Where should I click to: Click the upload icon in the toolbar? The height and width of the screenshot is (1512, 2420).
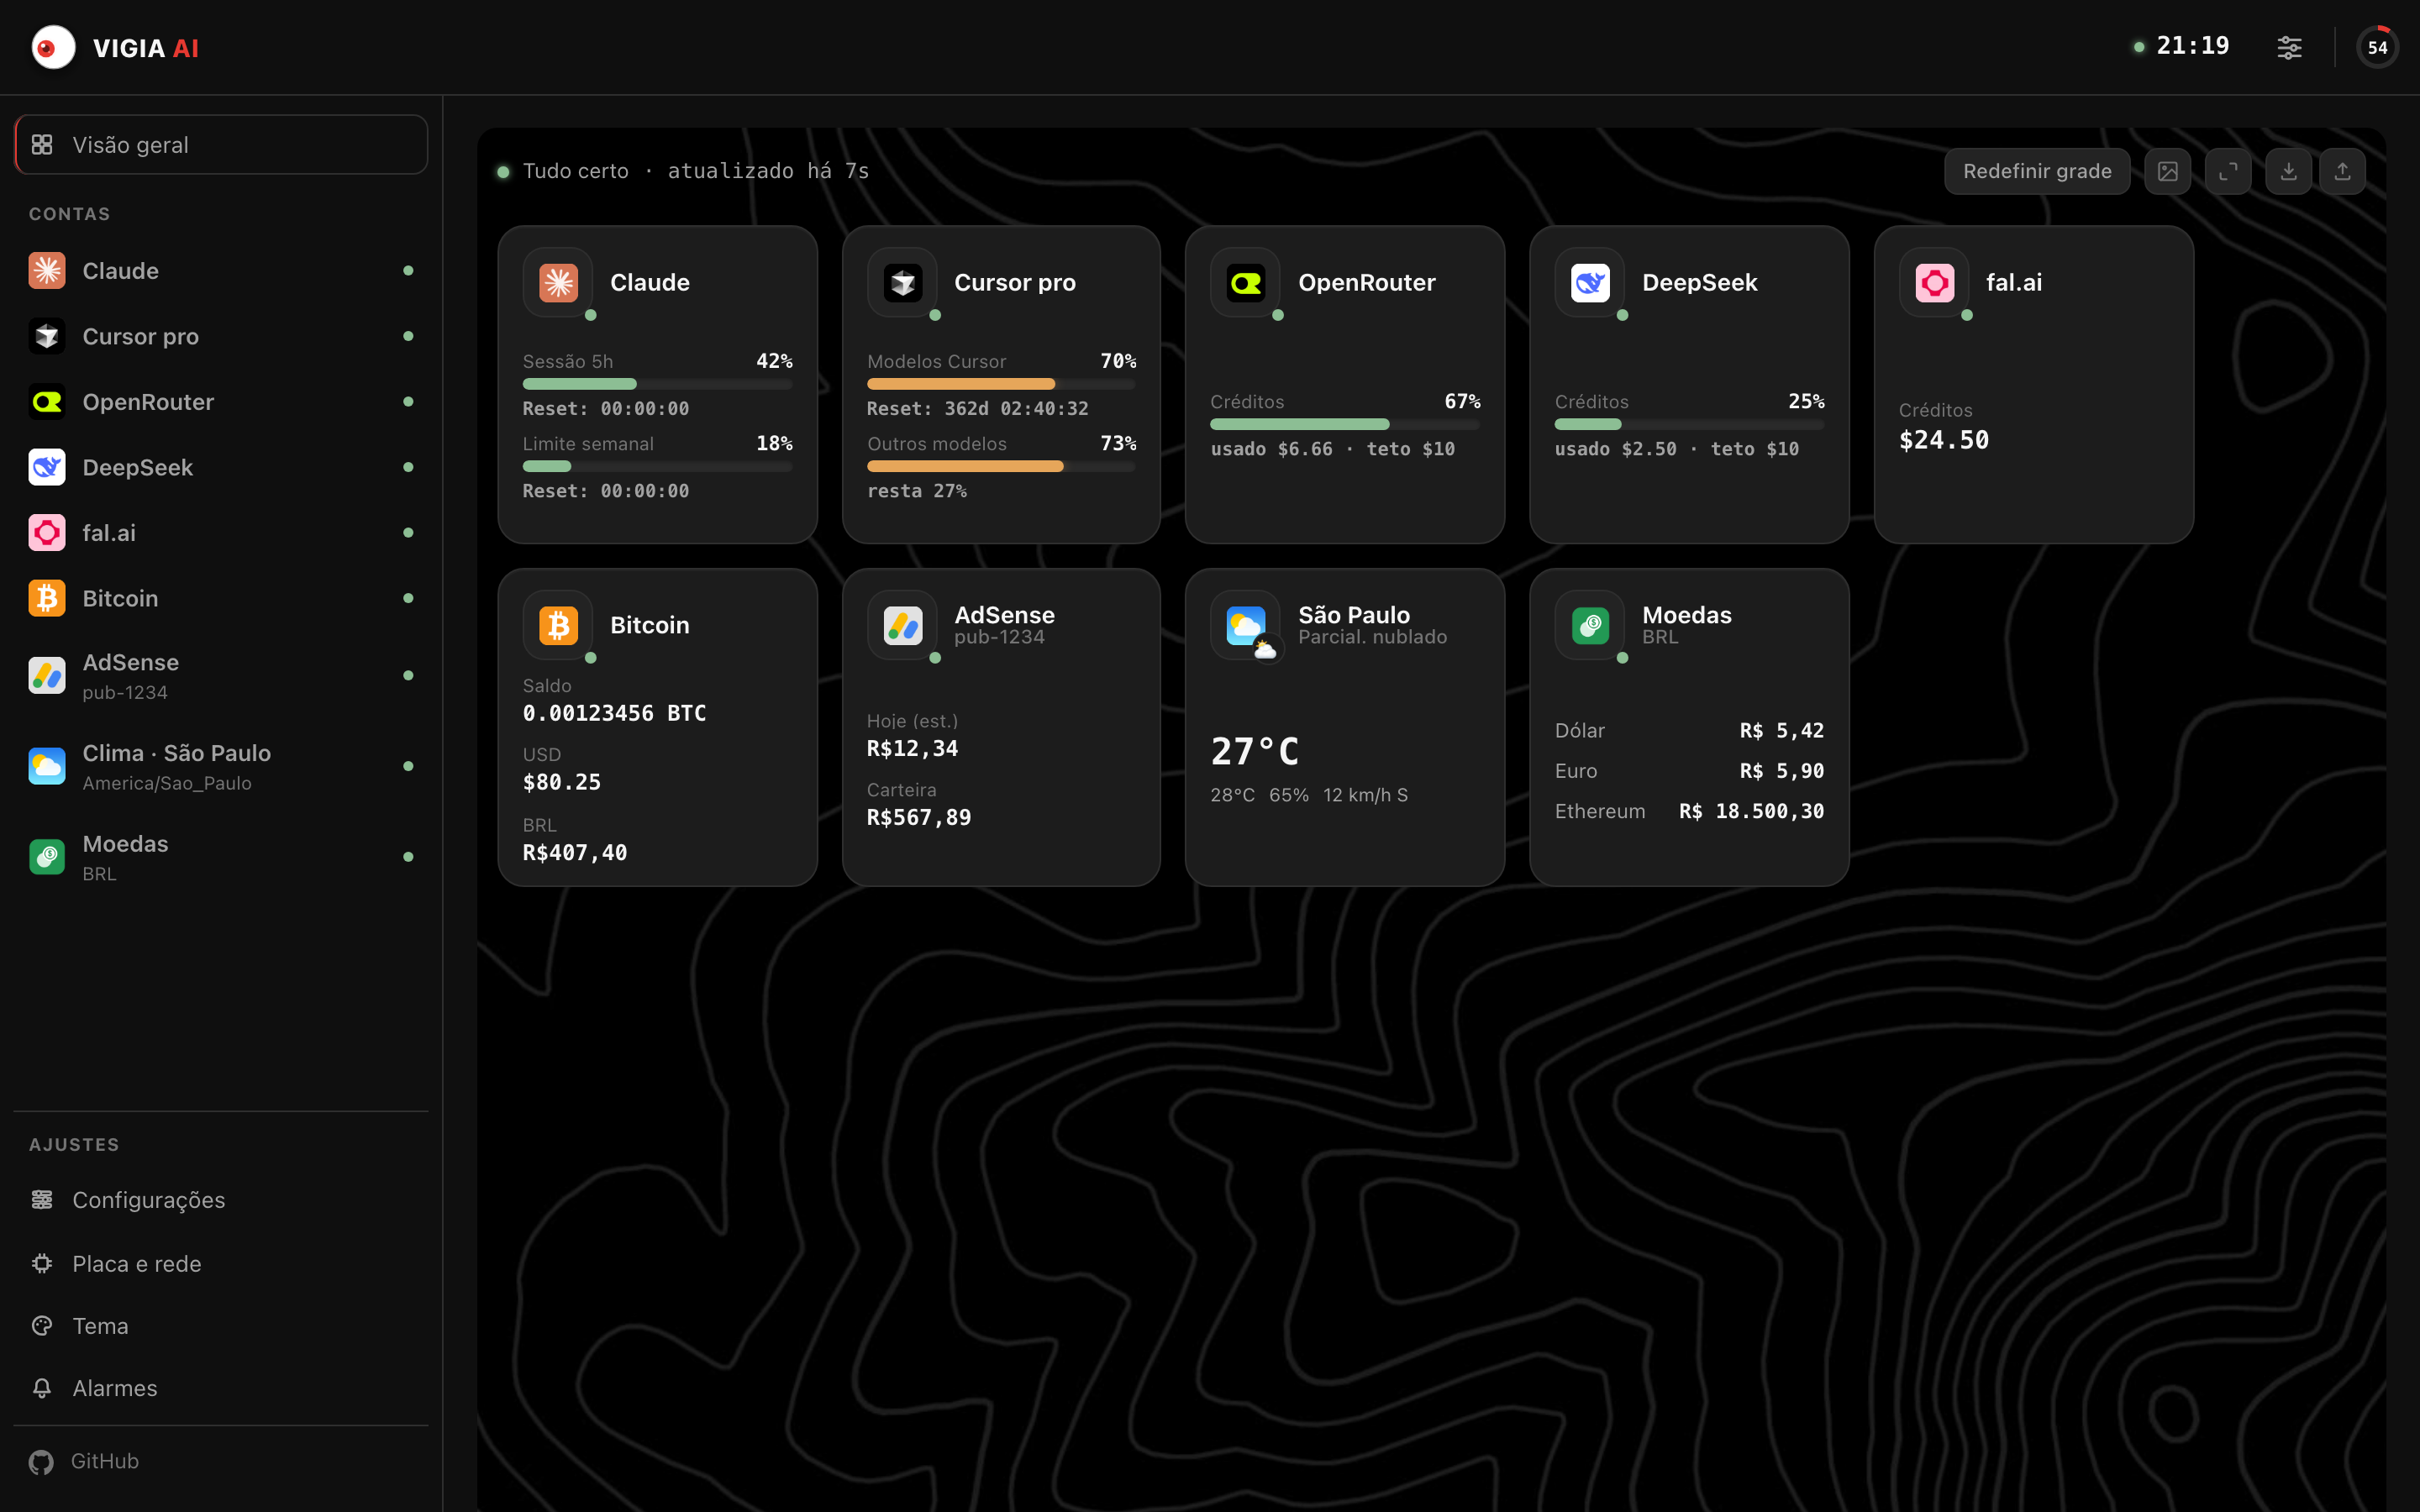(x=2342, y=171)
